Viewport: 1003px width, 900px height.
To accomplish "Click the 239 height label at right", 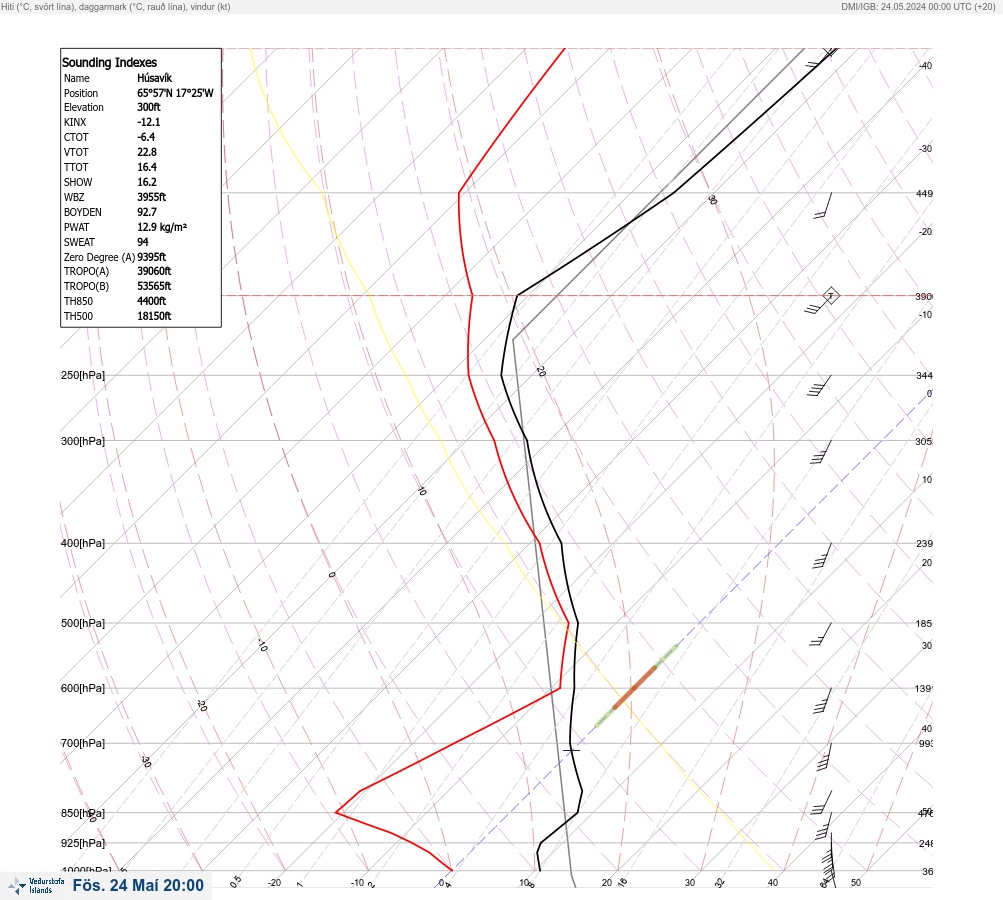I will tap(924, 544).
